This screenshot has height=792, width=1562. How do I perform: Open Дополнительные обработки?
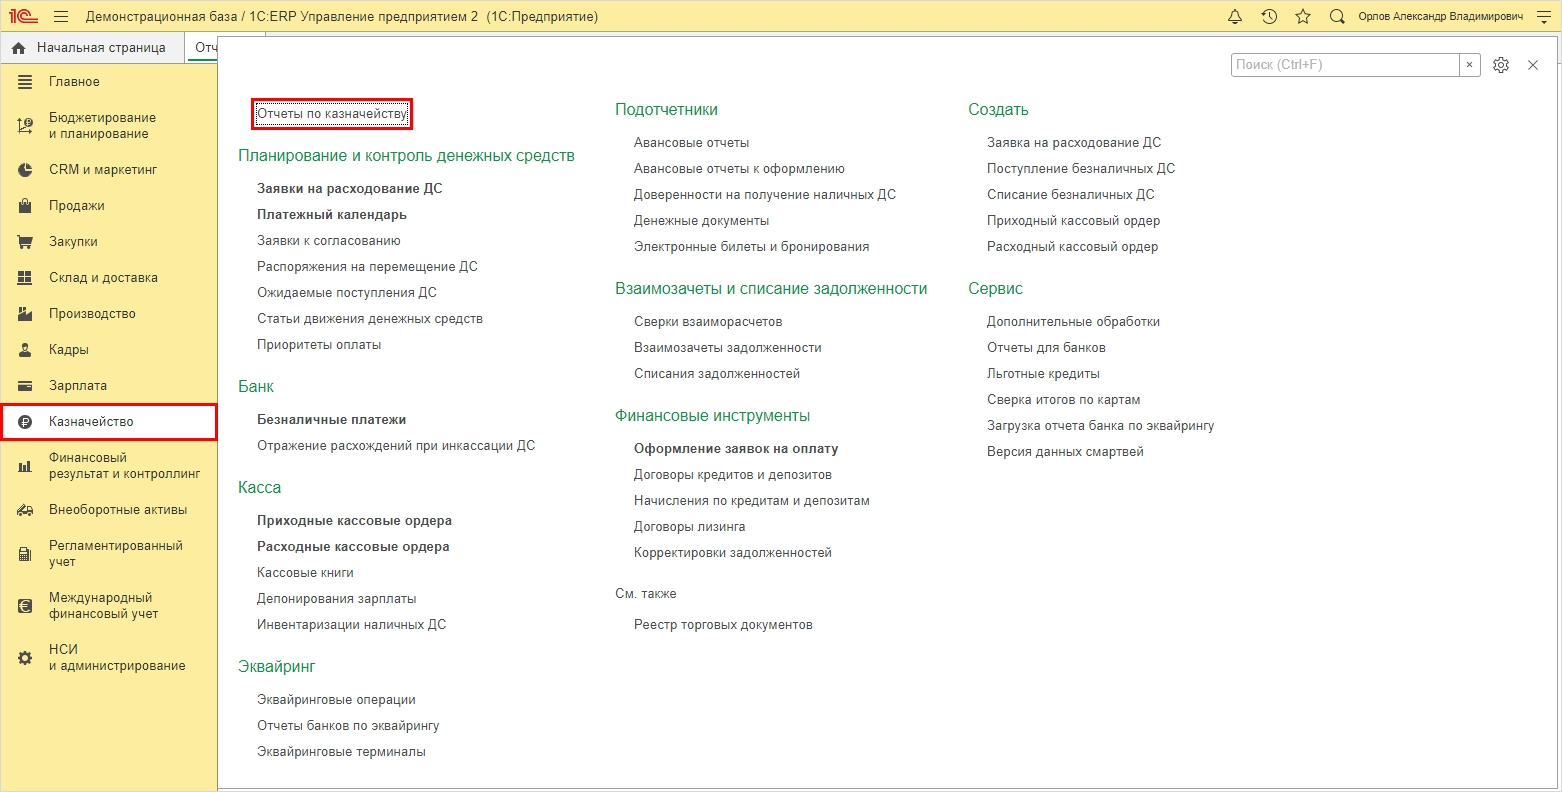pos(1073,322)
